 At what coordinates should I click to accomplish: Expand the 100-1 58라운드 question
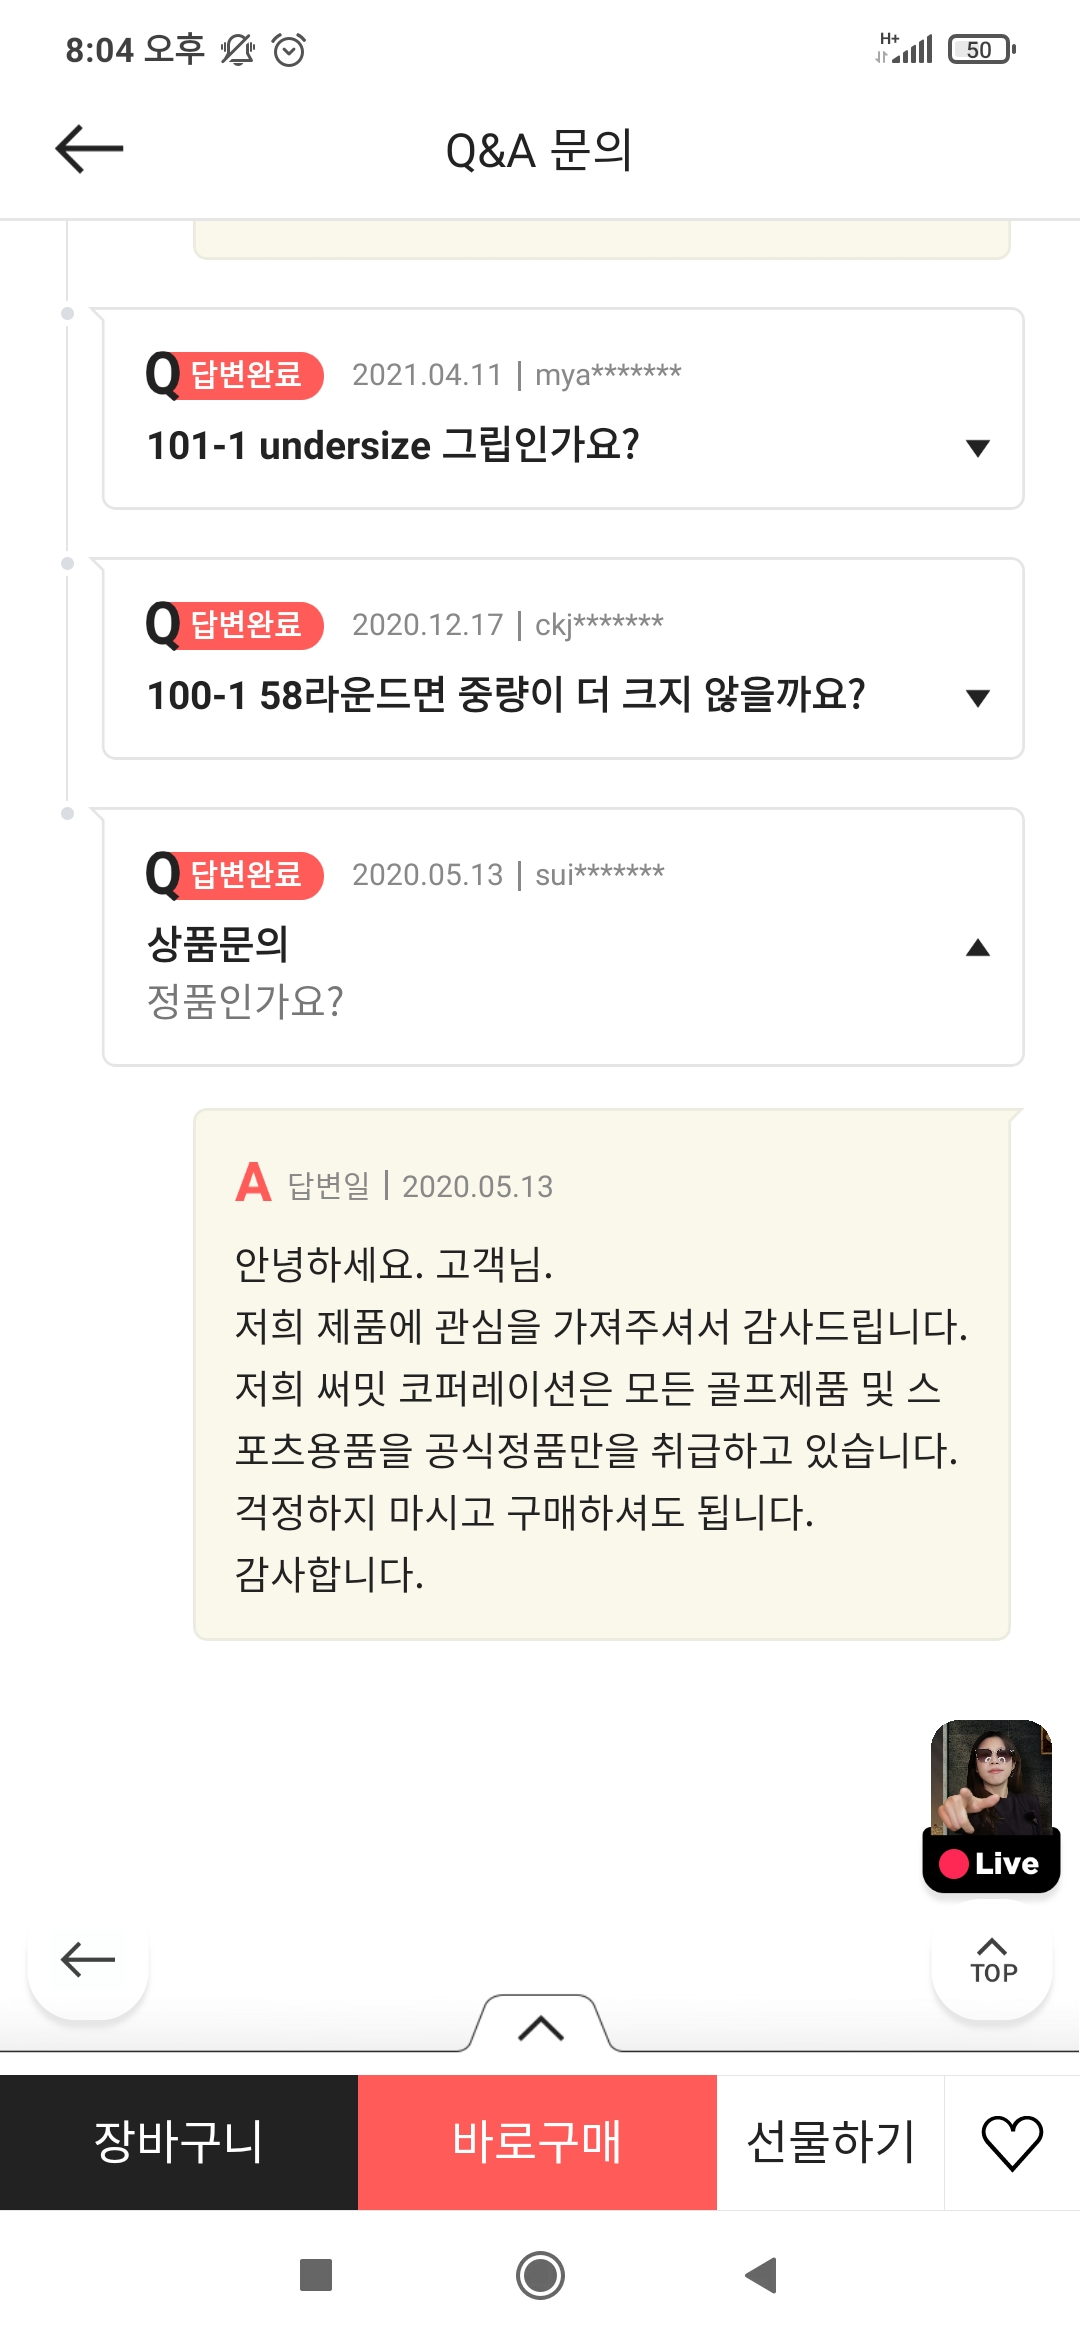[977, 697]
